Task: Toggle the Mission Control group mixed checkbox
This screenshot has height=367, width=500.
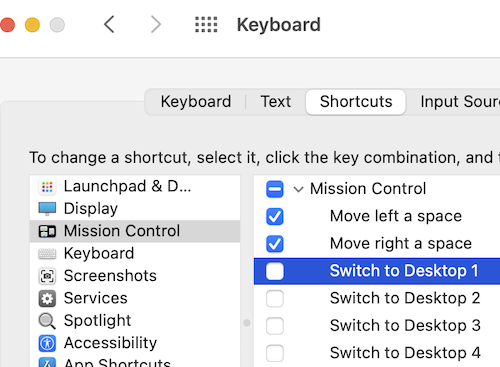Action: click(x=275, y=189)
